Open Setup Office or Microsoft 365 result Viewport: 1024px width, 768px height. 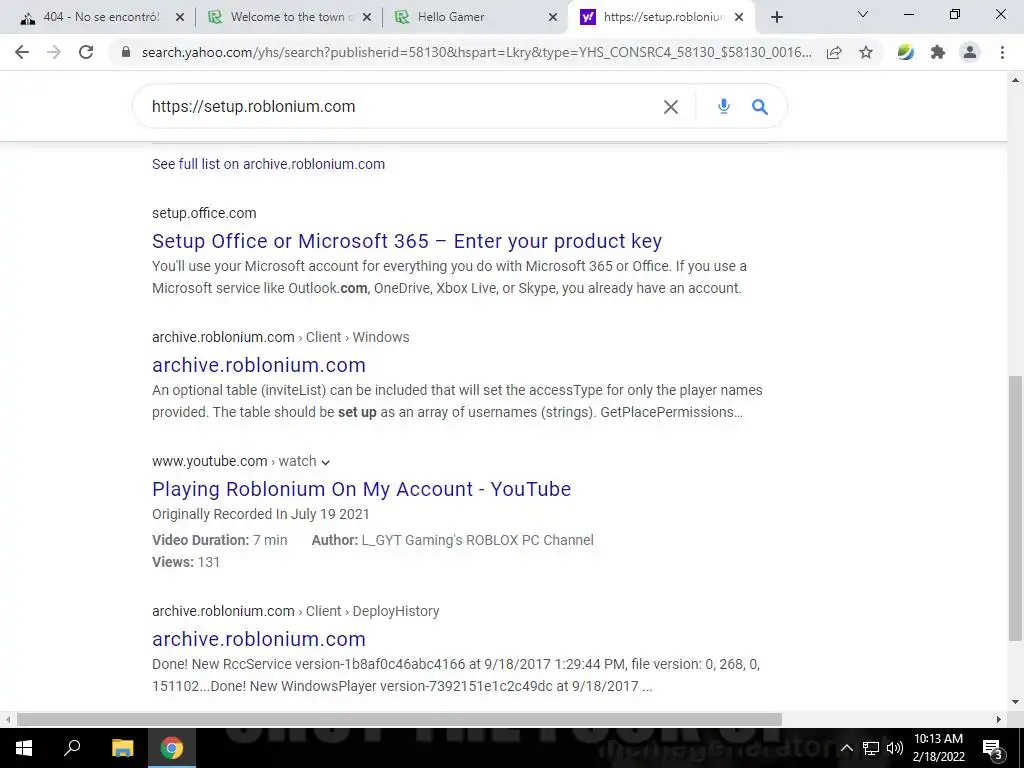coord(407,241)
